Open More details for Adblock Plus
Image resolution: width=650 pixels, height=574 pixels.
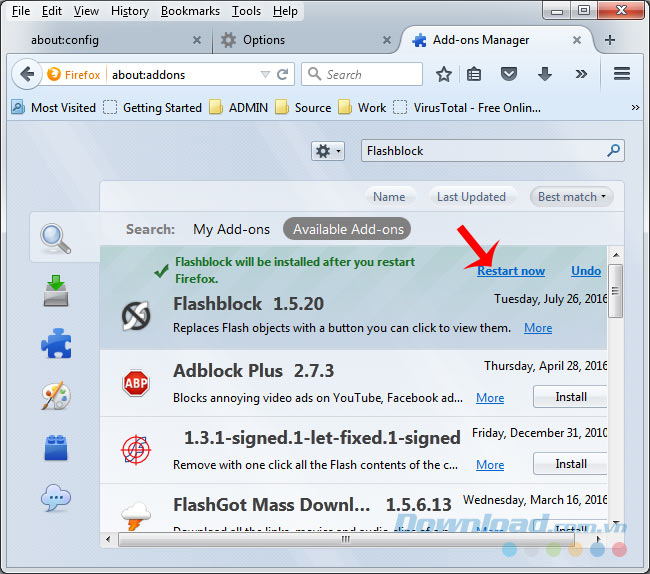(x=490, y=398)
